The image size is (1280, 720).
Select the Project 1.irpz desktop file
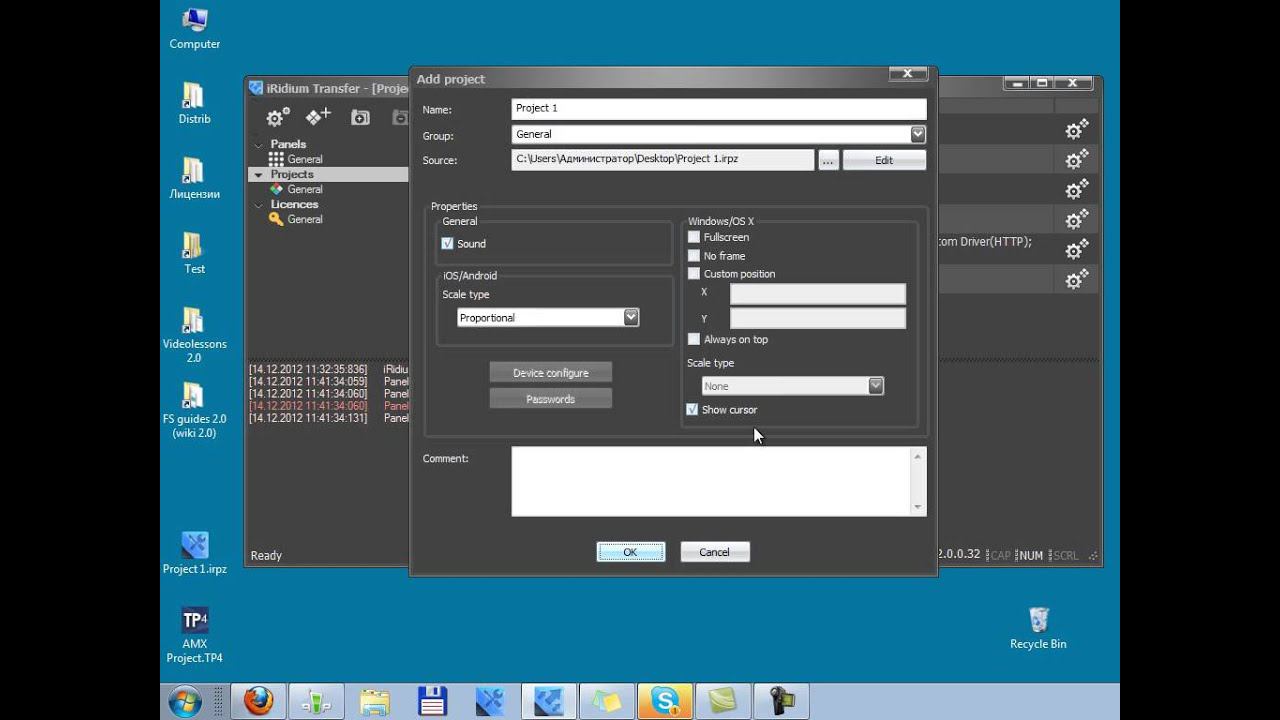[x=195, y=552]
